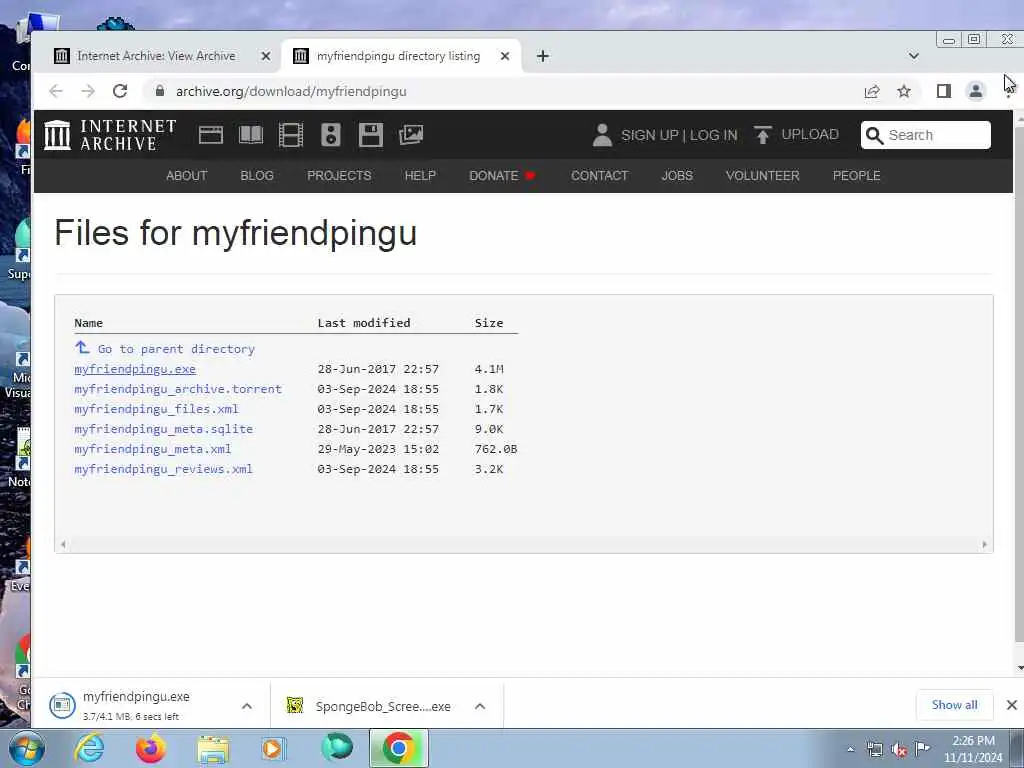
Task: Open the BLOG menu item
Action: [x=257, y=176]
